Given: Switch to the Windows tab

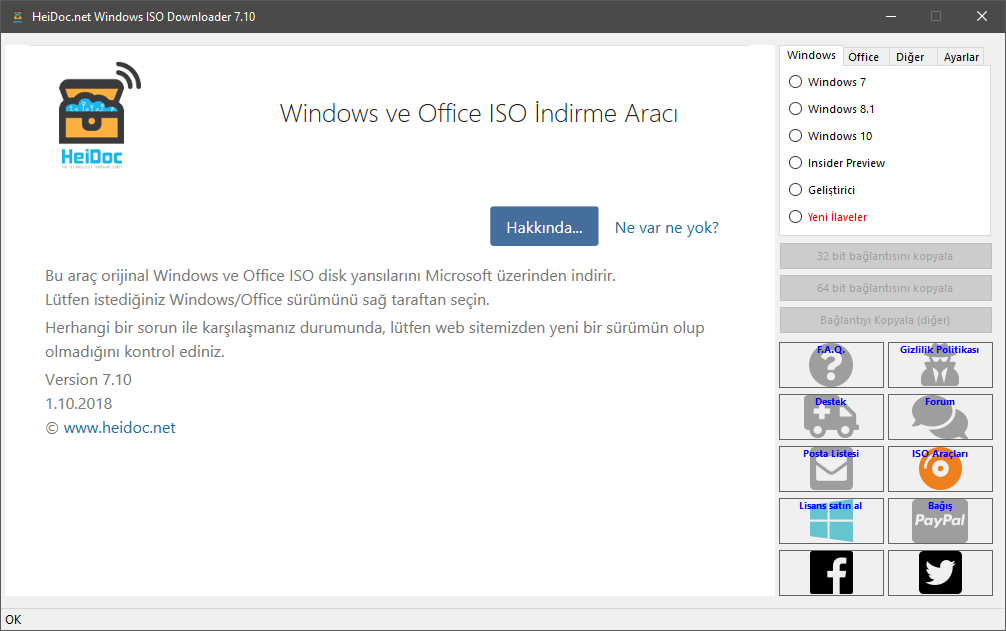Looking at the screenshot, I should (x=811, y=55).
